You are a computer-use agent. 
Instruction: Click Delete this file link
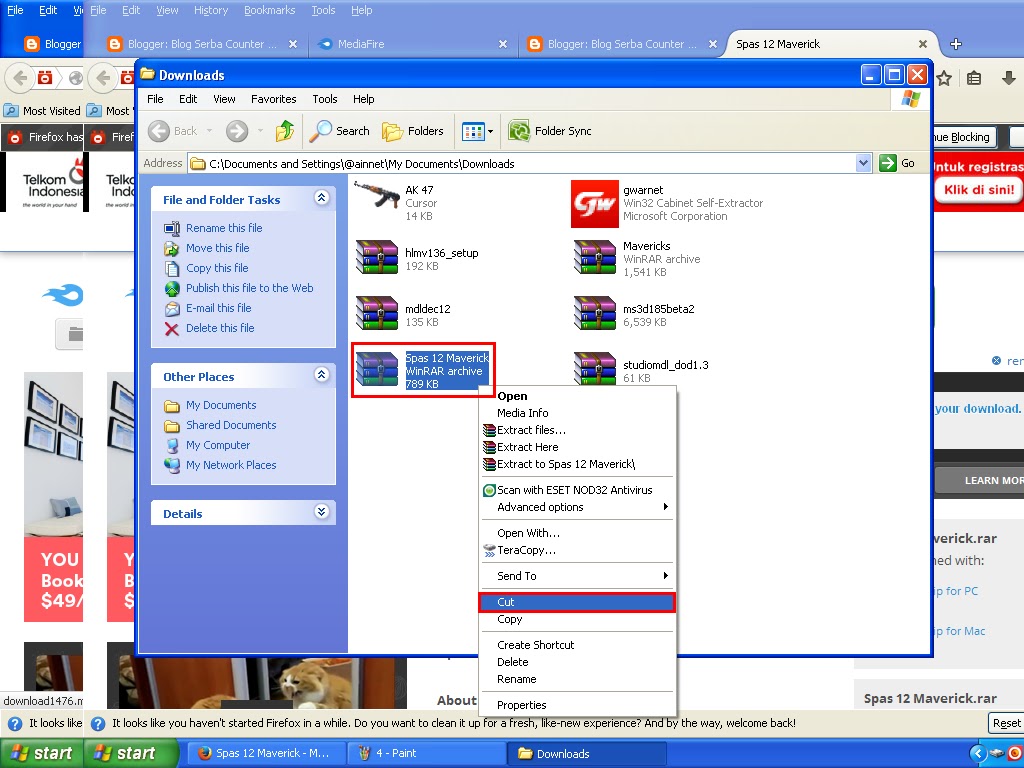click(x=220, y=328)
